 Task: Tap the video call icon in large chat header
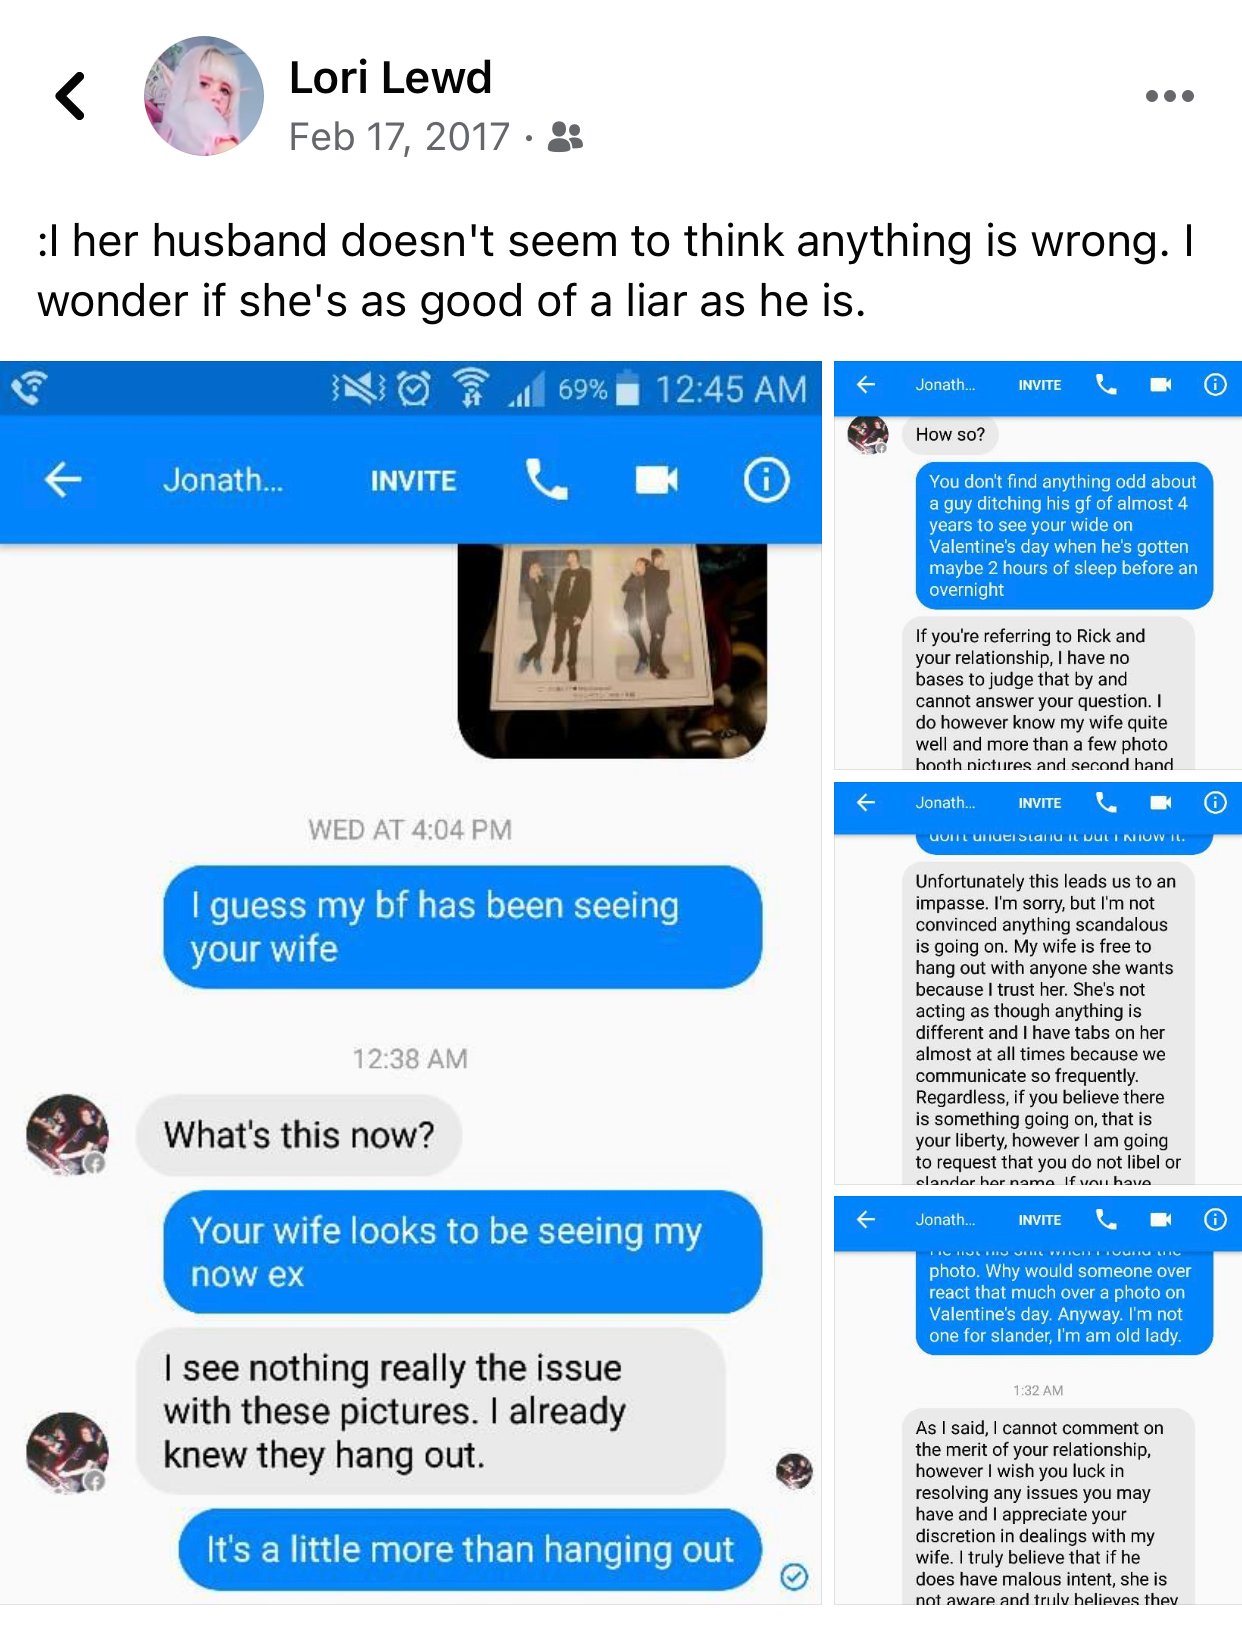(656, 480)
